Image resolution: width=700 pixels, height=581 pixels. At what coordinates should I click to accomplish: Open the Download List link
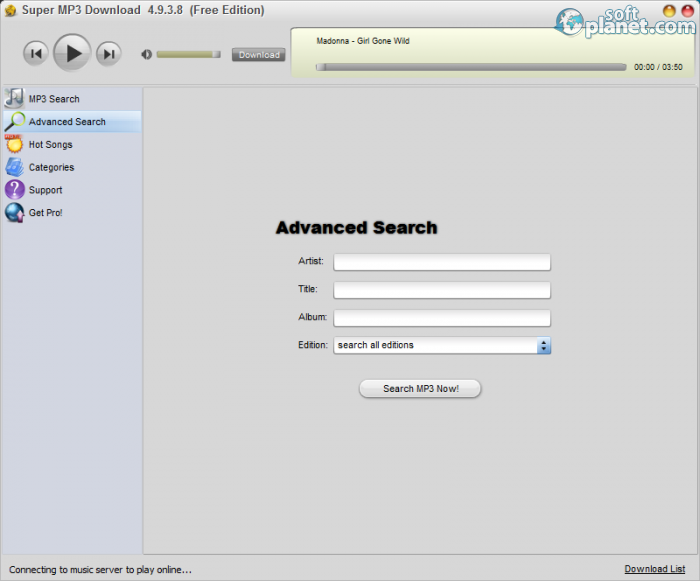coord(654,569)
